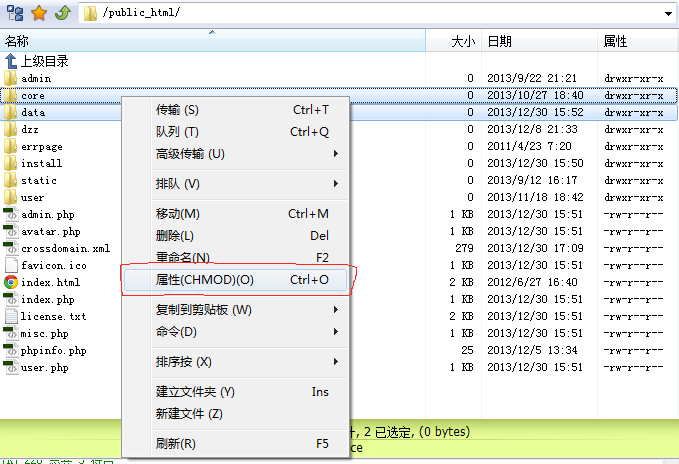The height and width of the screenshot is (464, 679).
Task: Click the date 2013/9/12 16:17
Action: [532, 180]
